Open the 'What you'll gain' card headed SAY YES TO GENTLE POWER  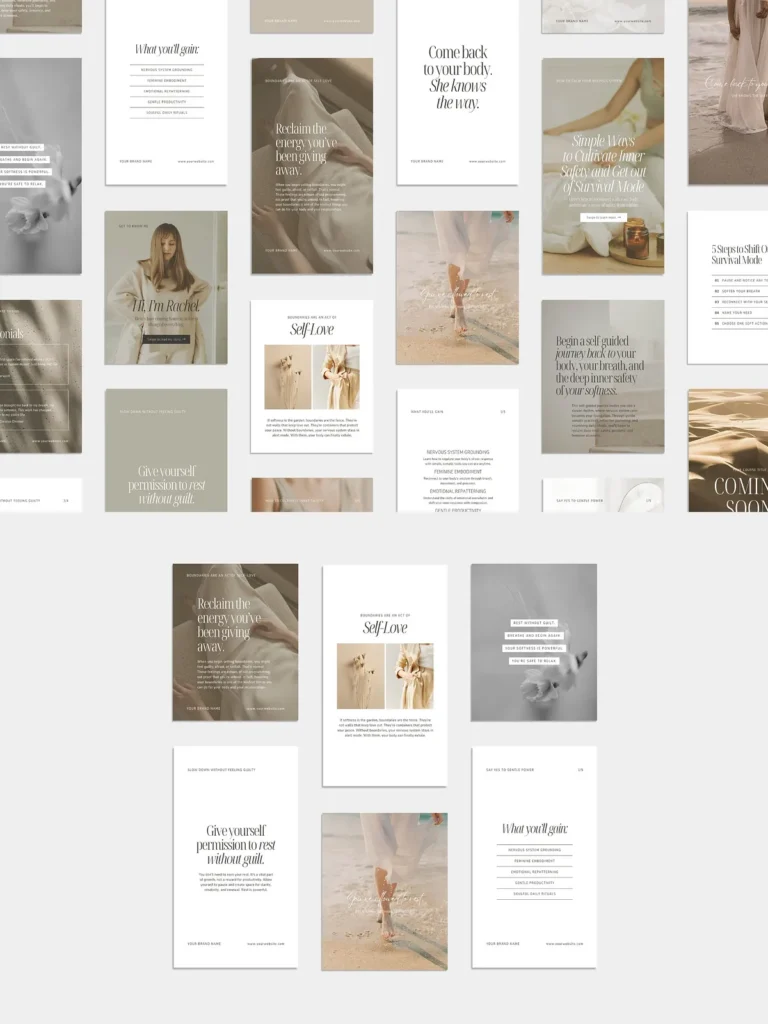[x=534, y=857]
